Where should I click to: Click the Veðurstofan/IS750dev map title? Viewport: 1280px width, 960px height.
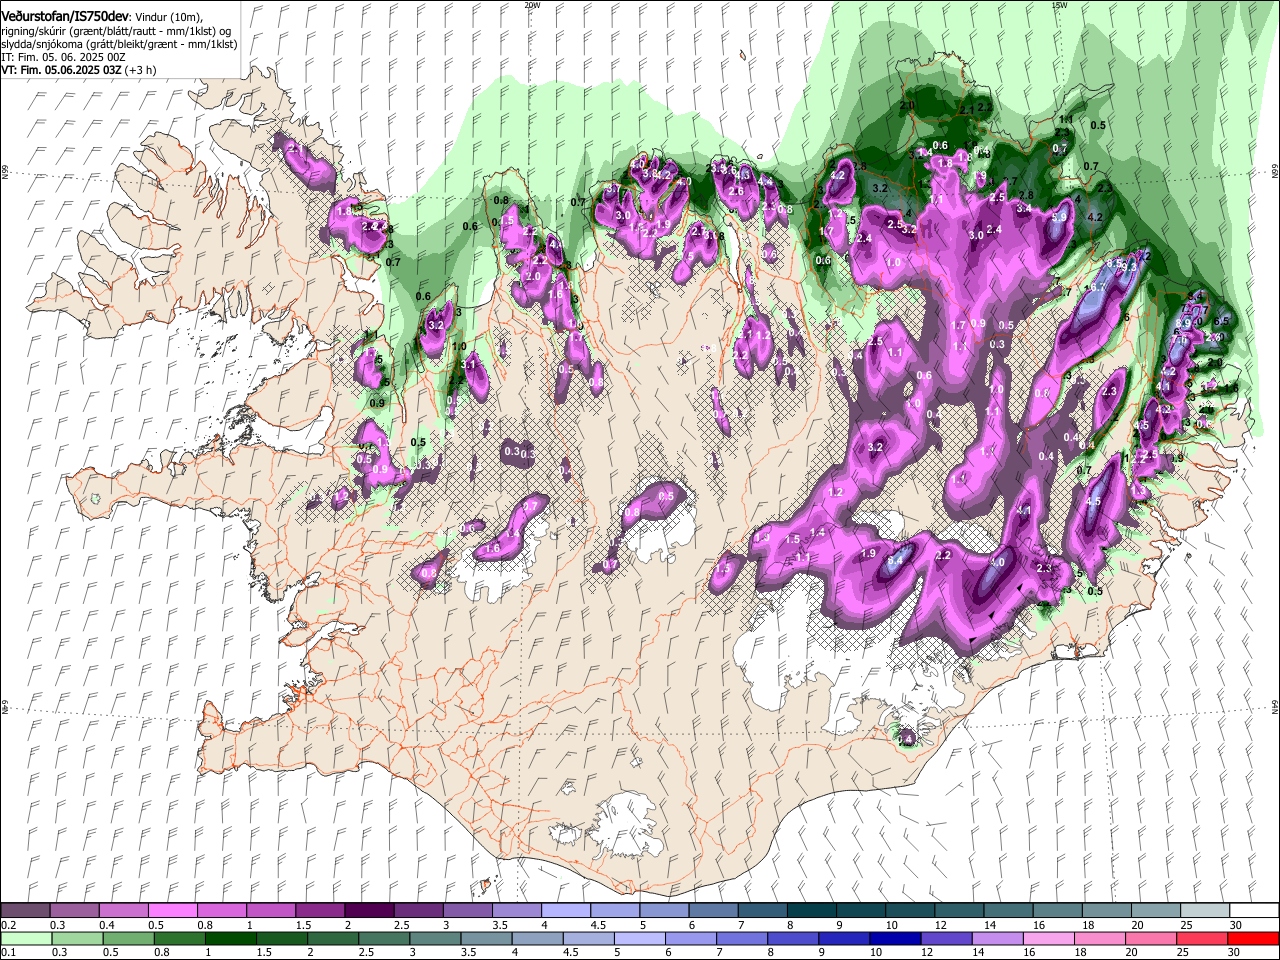[65, 17]
